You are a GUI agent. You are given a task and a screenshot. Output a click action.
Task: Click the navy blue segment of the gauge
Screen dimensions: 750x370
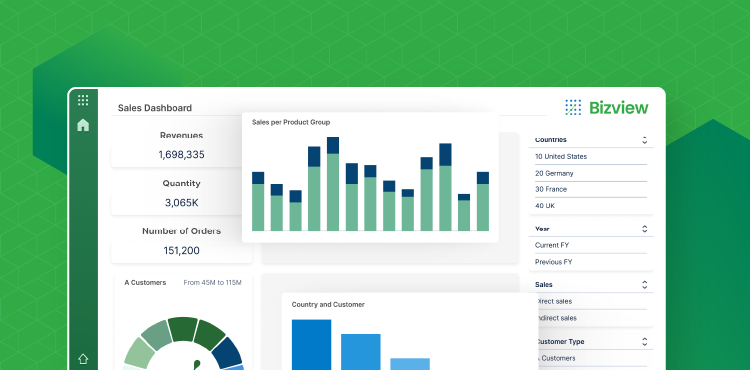click(227, 352)
